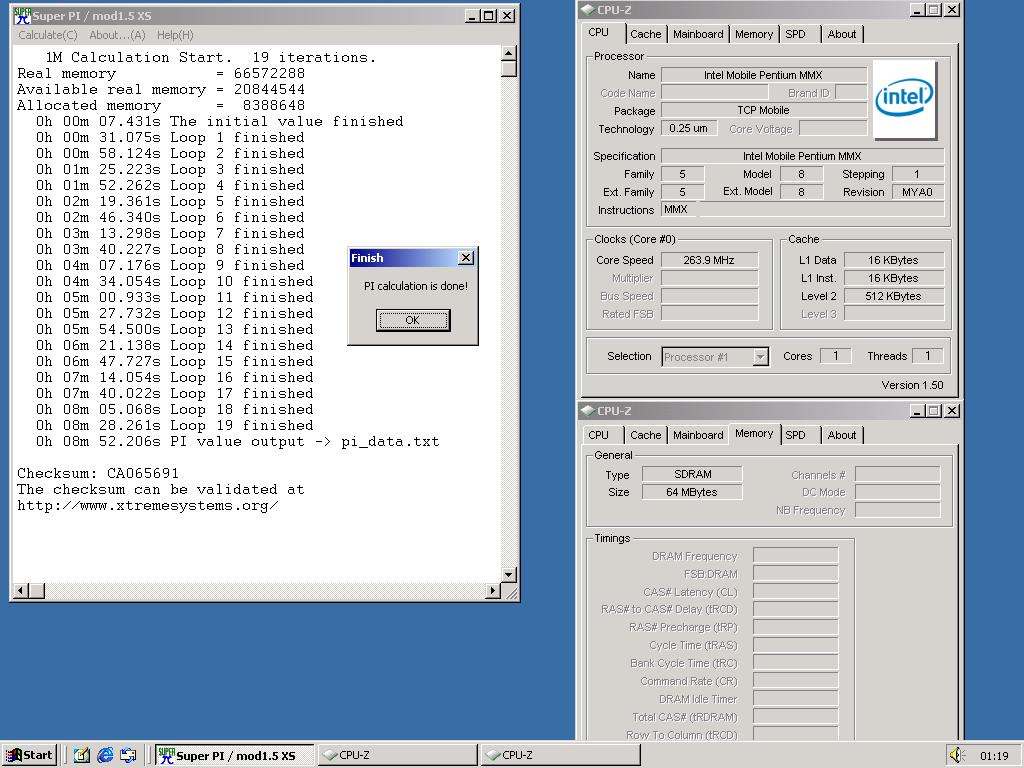Click the Core Speed 263.9 MHz field
Image resolution: width=1024 pixels, height=768 pixels.
click(709, 260)
